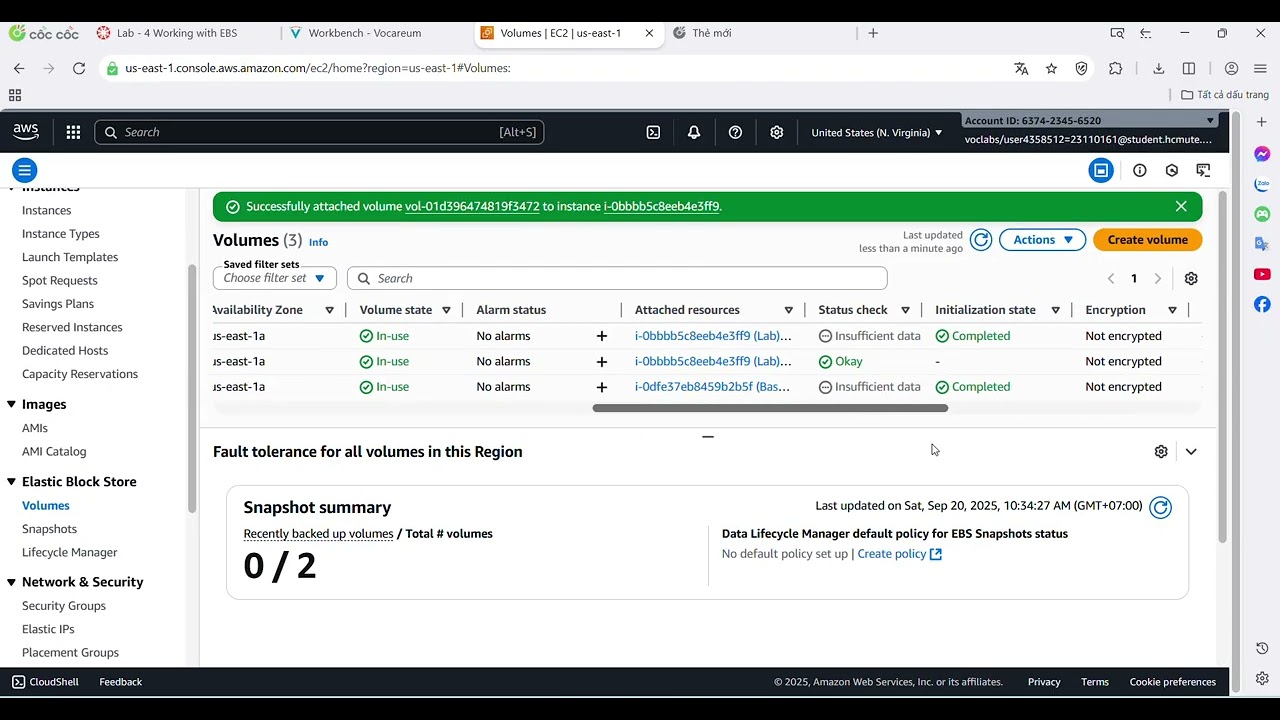Open the i-0dfe37eb8459b2b5f attached resource link
Screen dimensions: 1280x720
point(712,387)
